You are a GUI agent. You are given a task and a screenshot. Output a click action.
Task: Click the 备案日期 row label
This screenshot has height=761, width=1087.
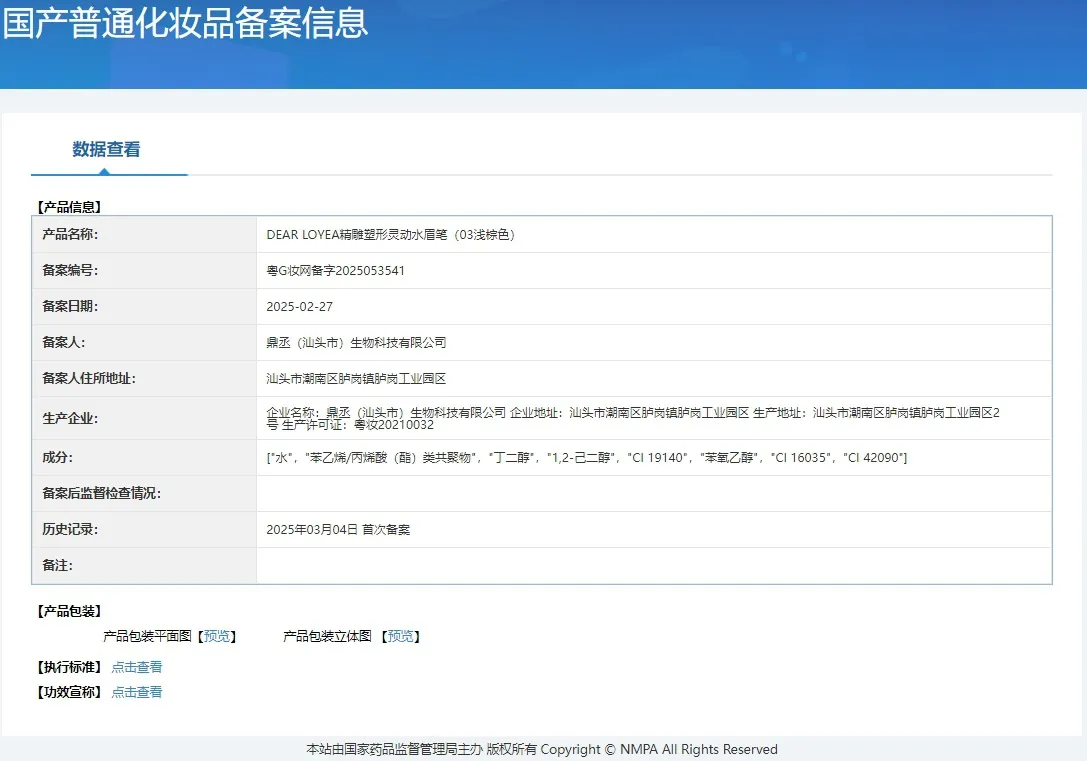pos(70,306)
